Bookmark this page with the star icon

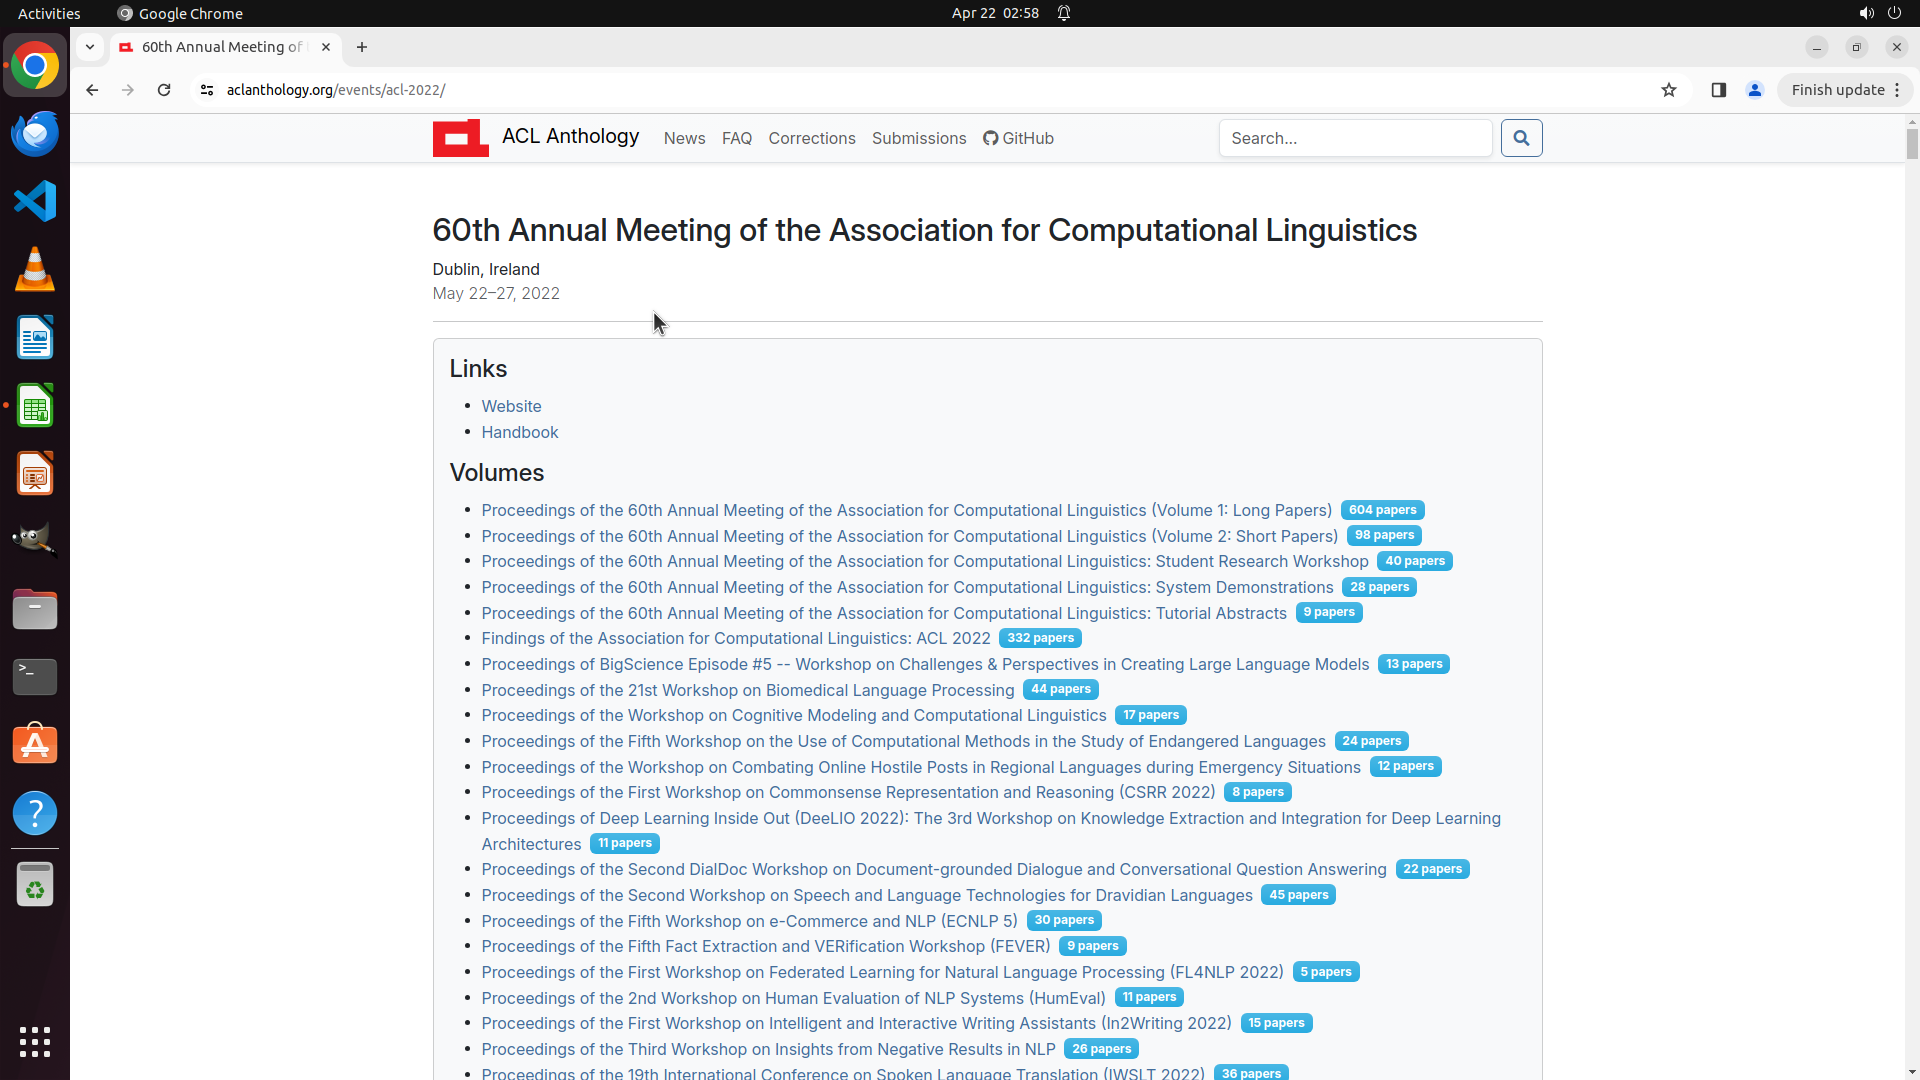(x=1669, y=90)
